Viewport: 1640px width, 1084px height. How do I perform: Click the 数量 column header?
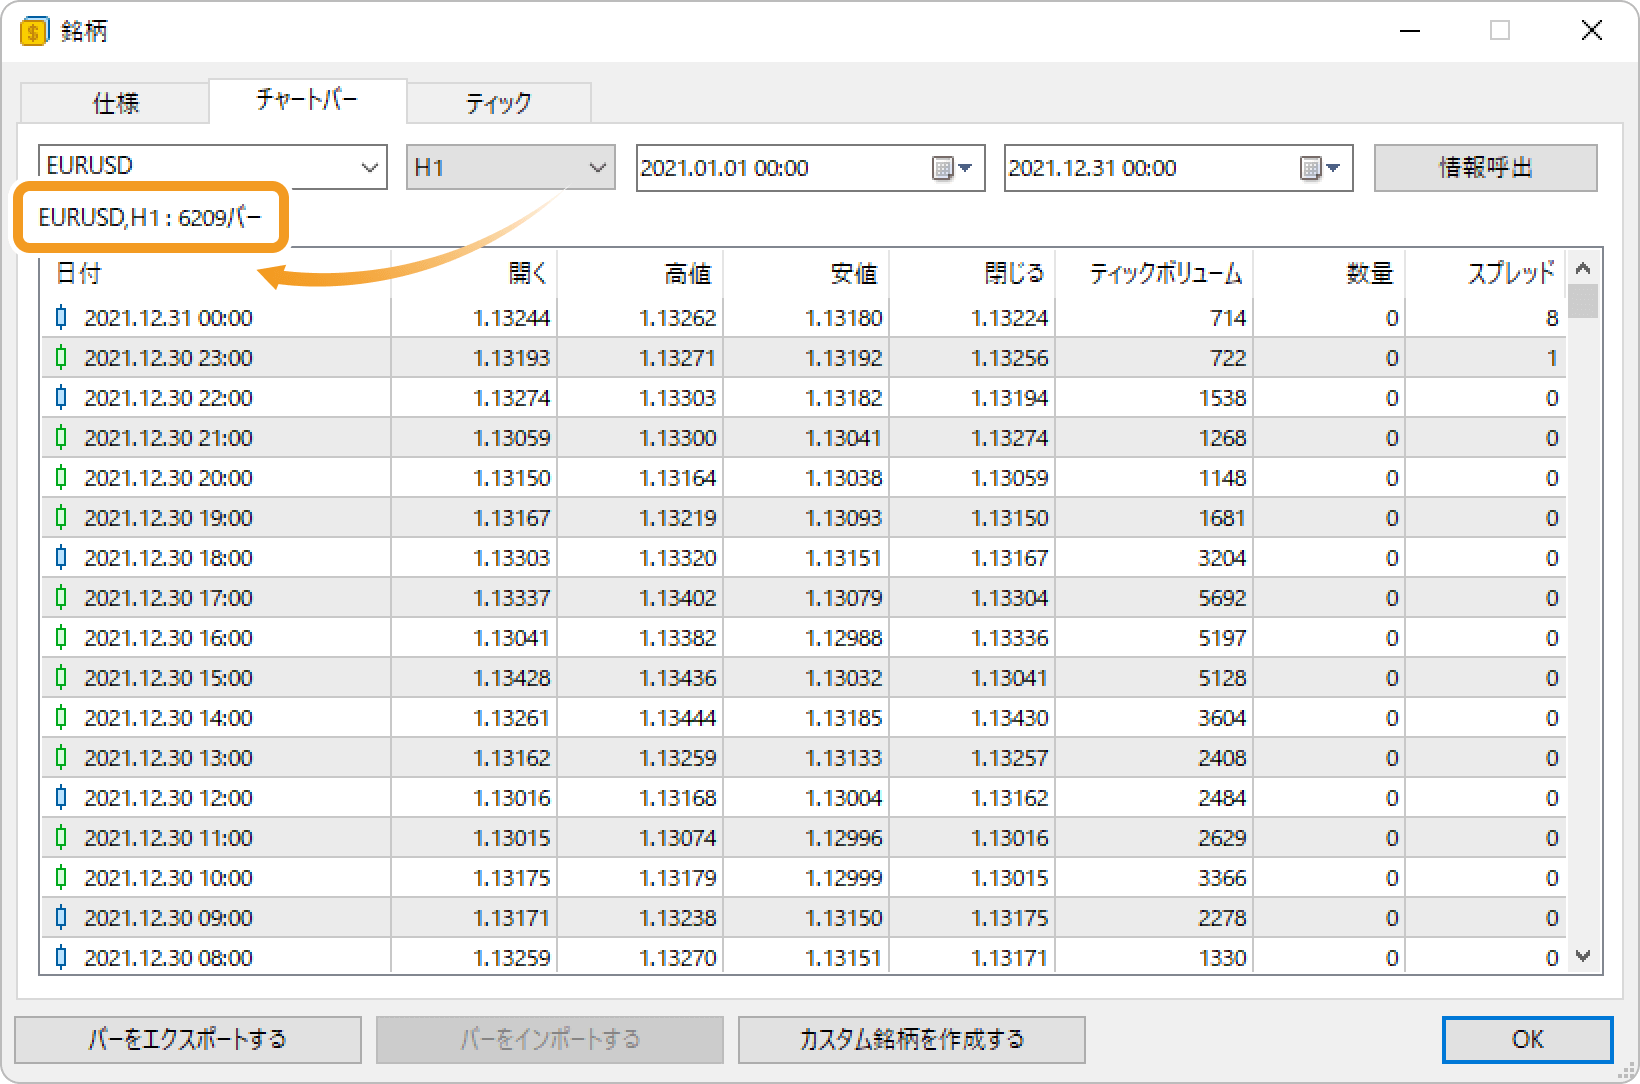pyautogui.click(x=1329, y=273)
